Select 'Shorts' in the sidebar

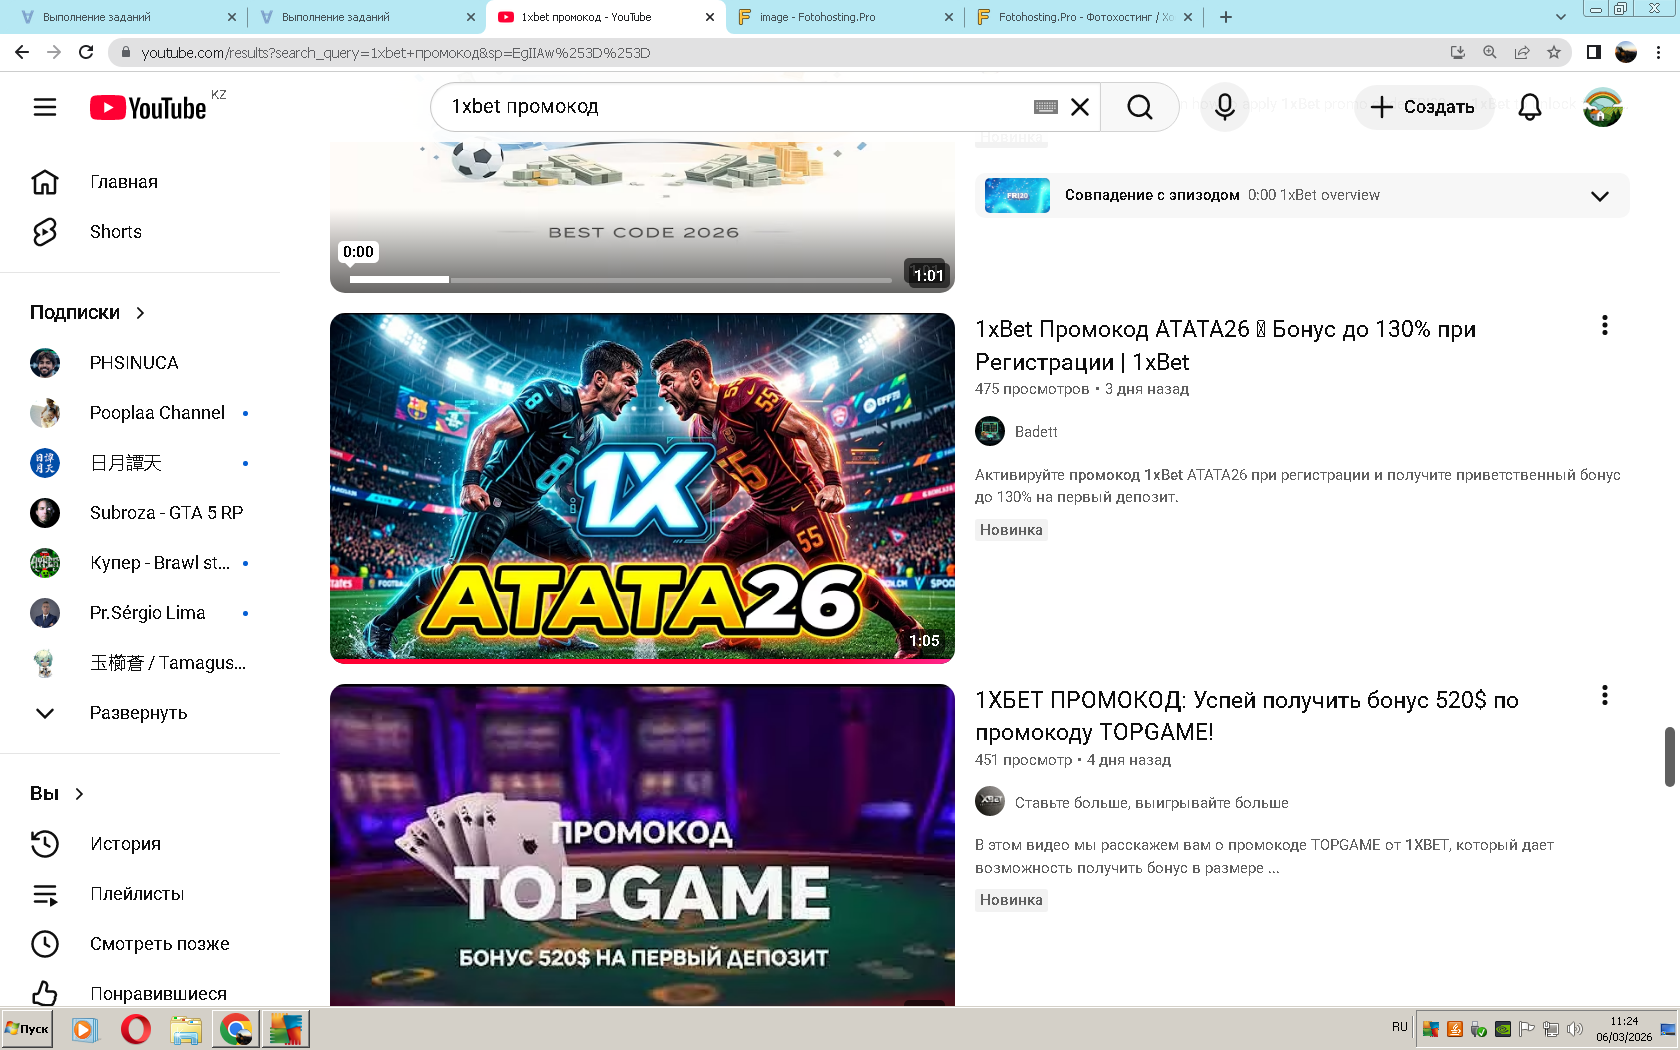[x=115, y=232]
